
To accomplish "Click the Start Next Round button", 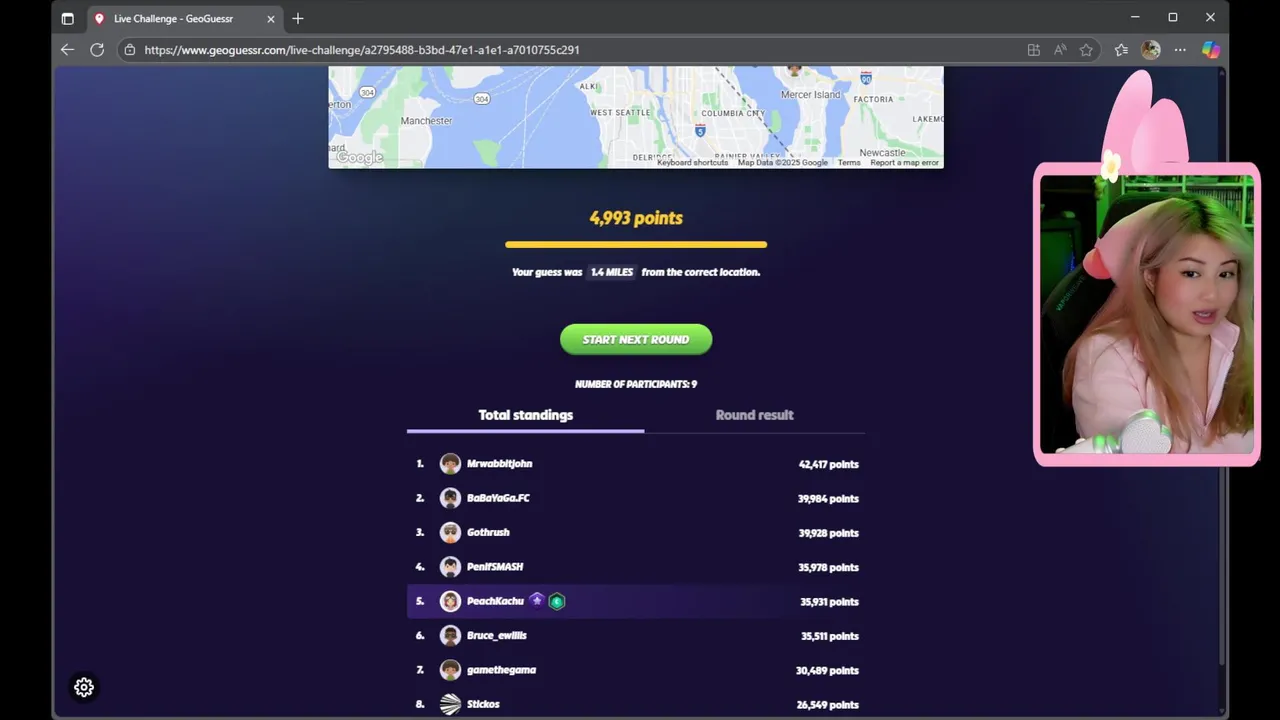I will 636,339.
